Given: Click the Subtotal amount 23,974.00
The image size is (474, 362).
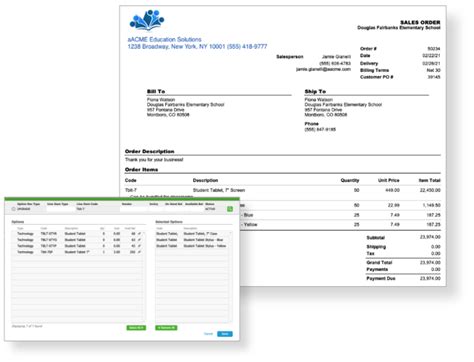Looking at the screenshot, I should tap(430, 237).
